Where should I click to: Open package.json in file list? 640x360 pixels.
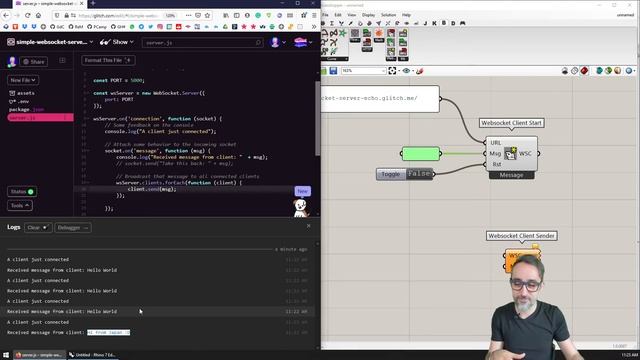coord(27,109)
